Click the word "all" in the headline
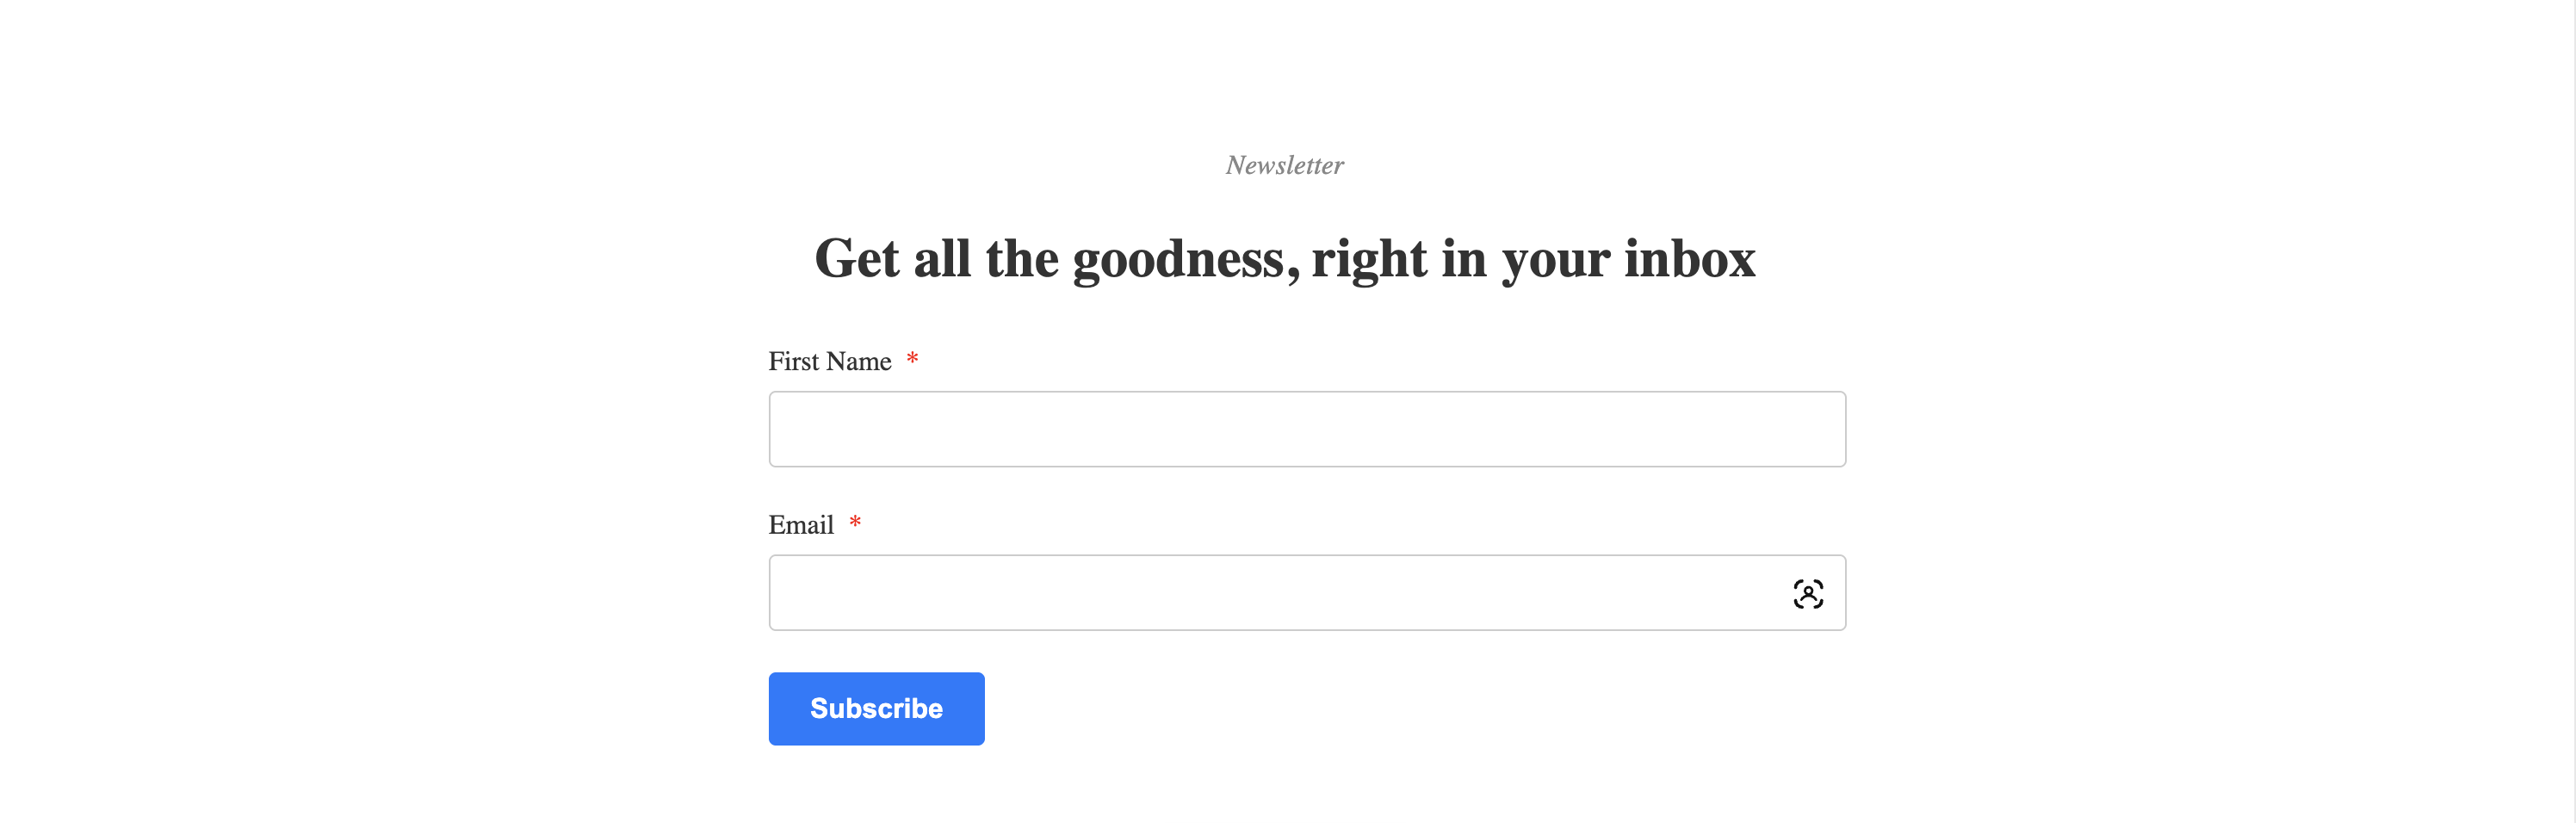This screenshot has height=823, width=2576. coord(942,259)
